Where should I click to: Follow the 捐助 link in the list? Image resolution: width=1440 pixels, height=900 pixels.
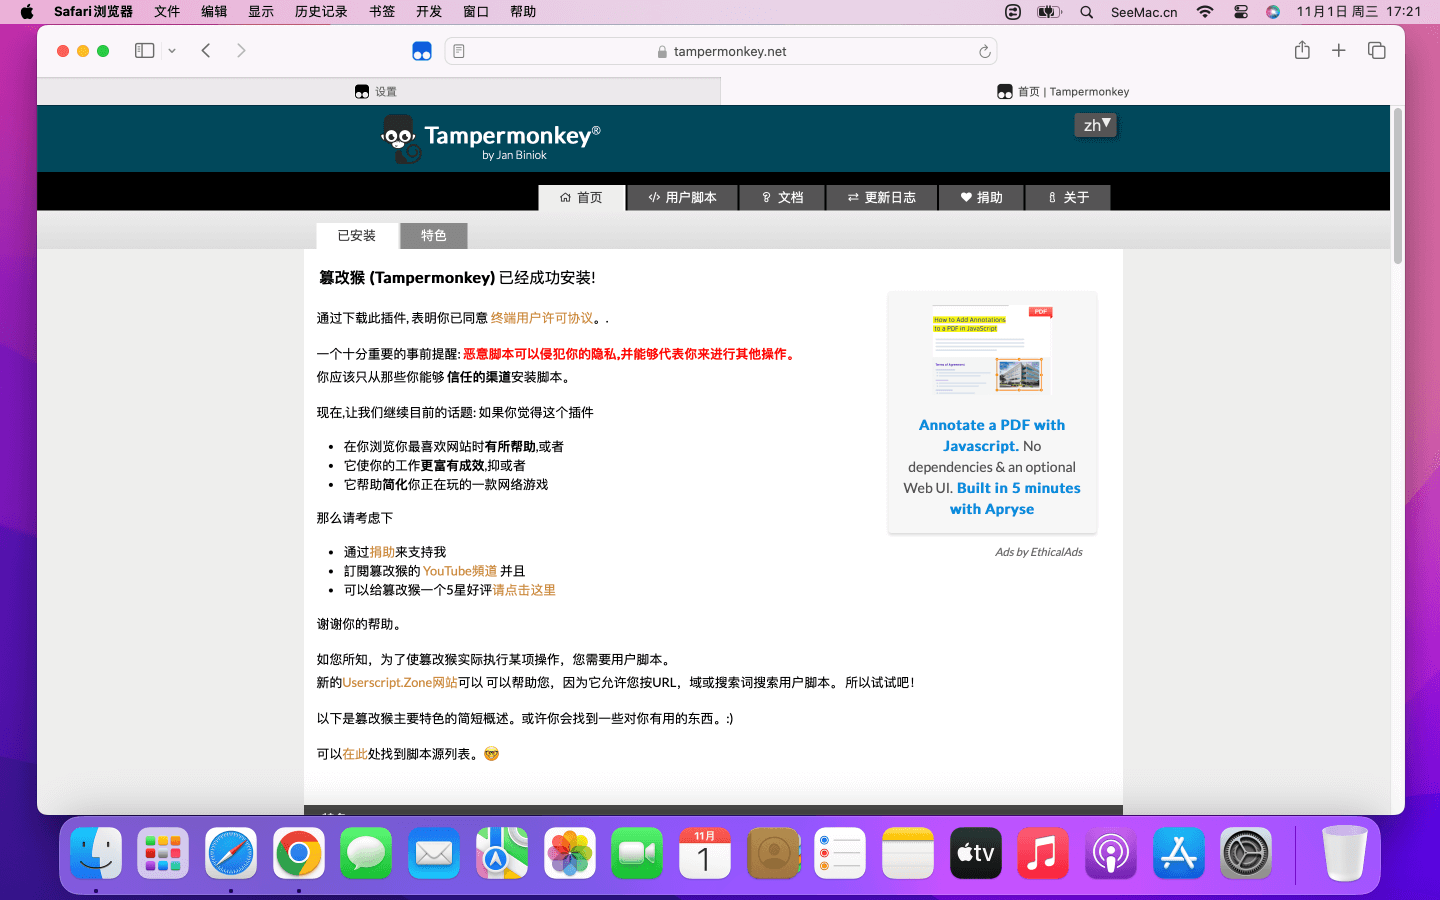382,552
